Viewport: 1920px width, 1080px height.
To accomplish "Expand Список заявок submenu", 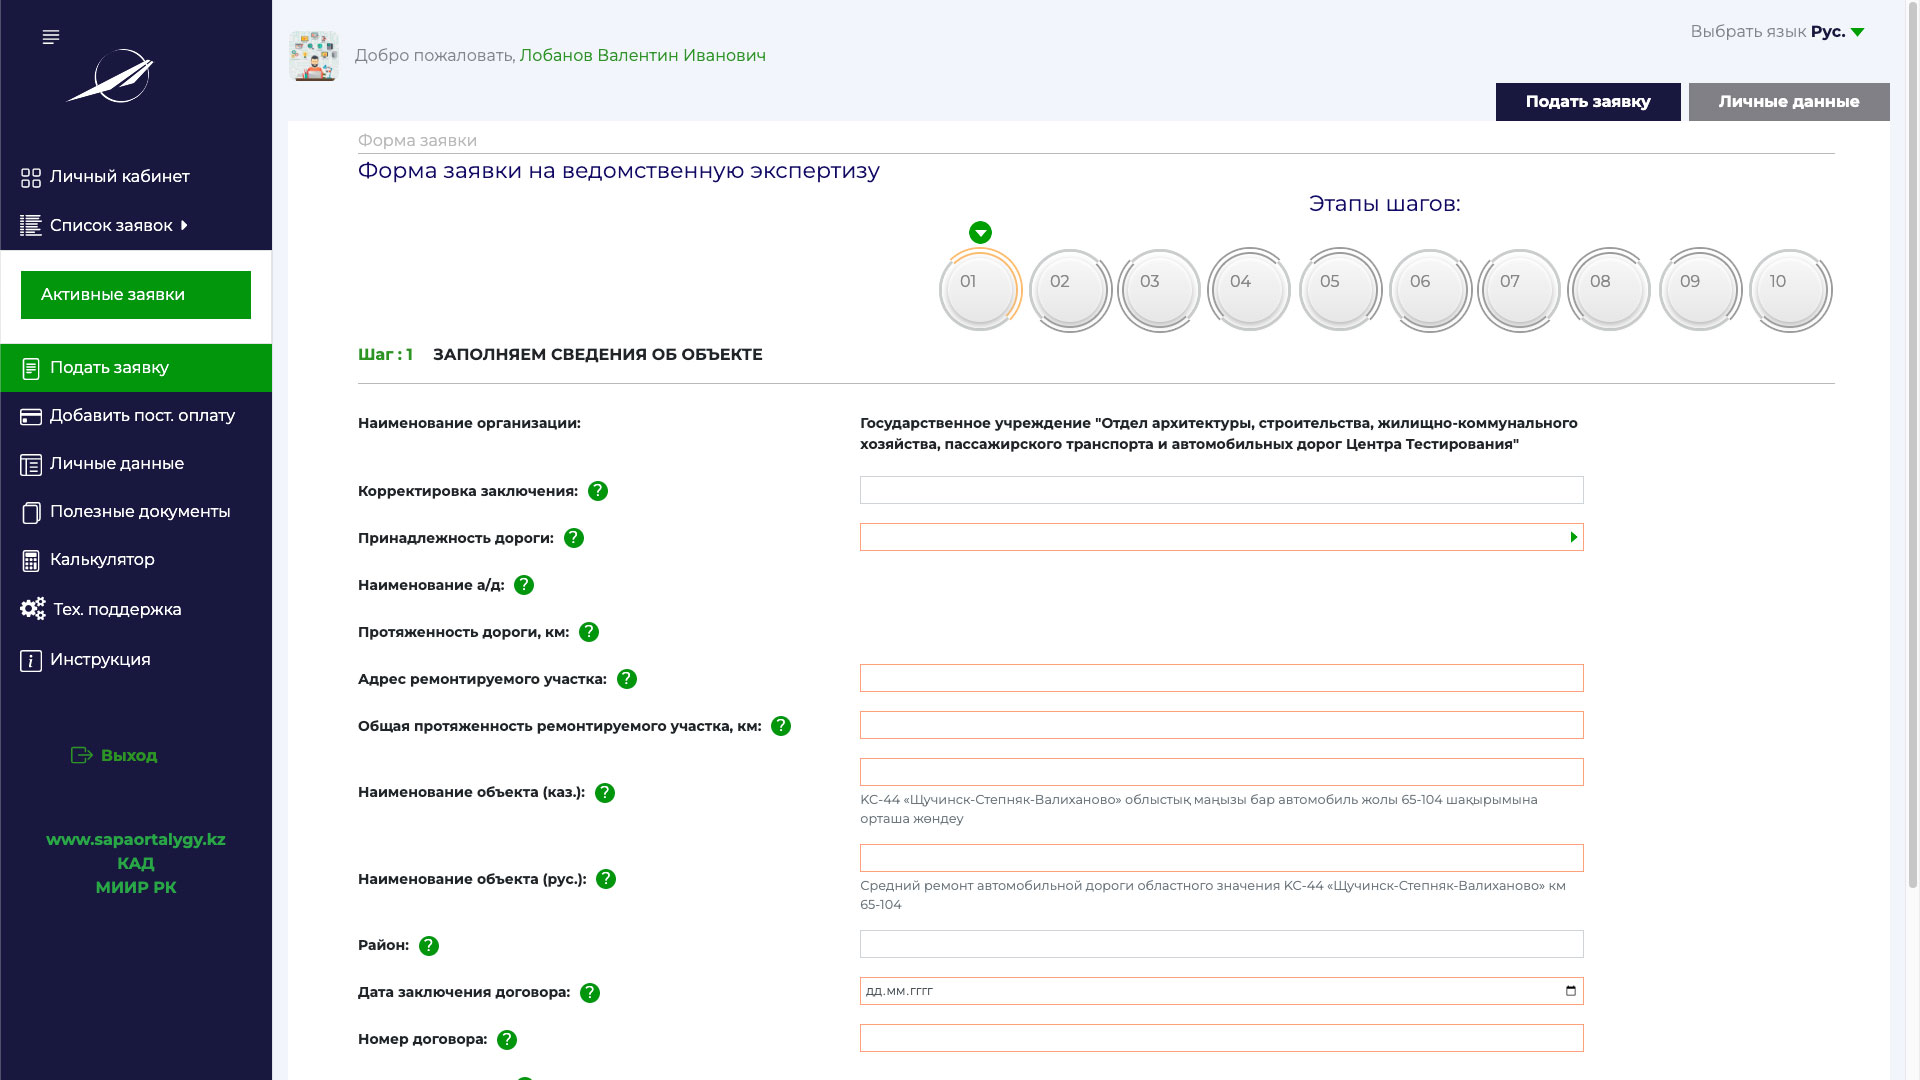I will (x=111, y=226).
